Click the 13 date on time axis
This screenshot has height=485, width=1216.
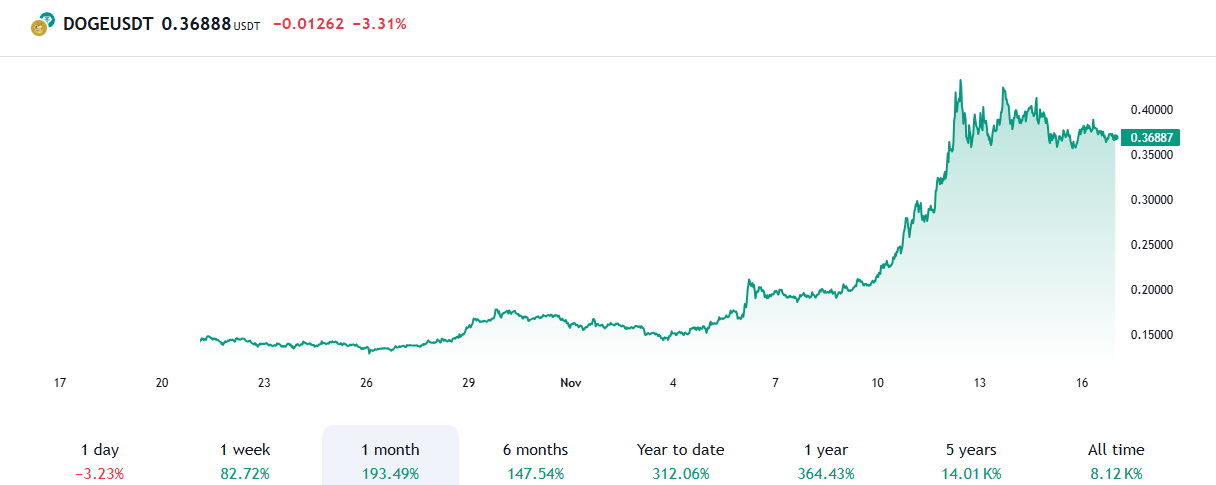point(980,383)
